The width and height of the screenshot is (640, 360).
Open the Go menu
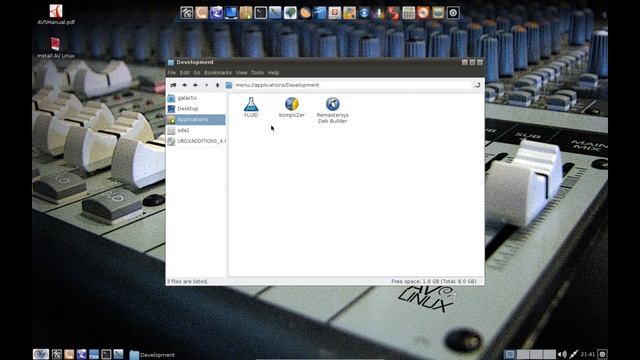click(197, 73)
